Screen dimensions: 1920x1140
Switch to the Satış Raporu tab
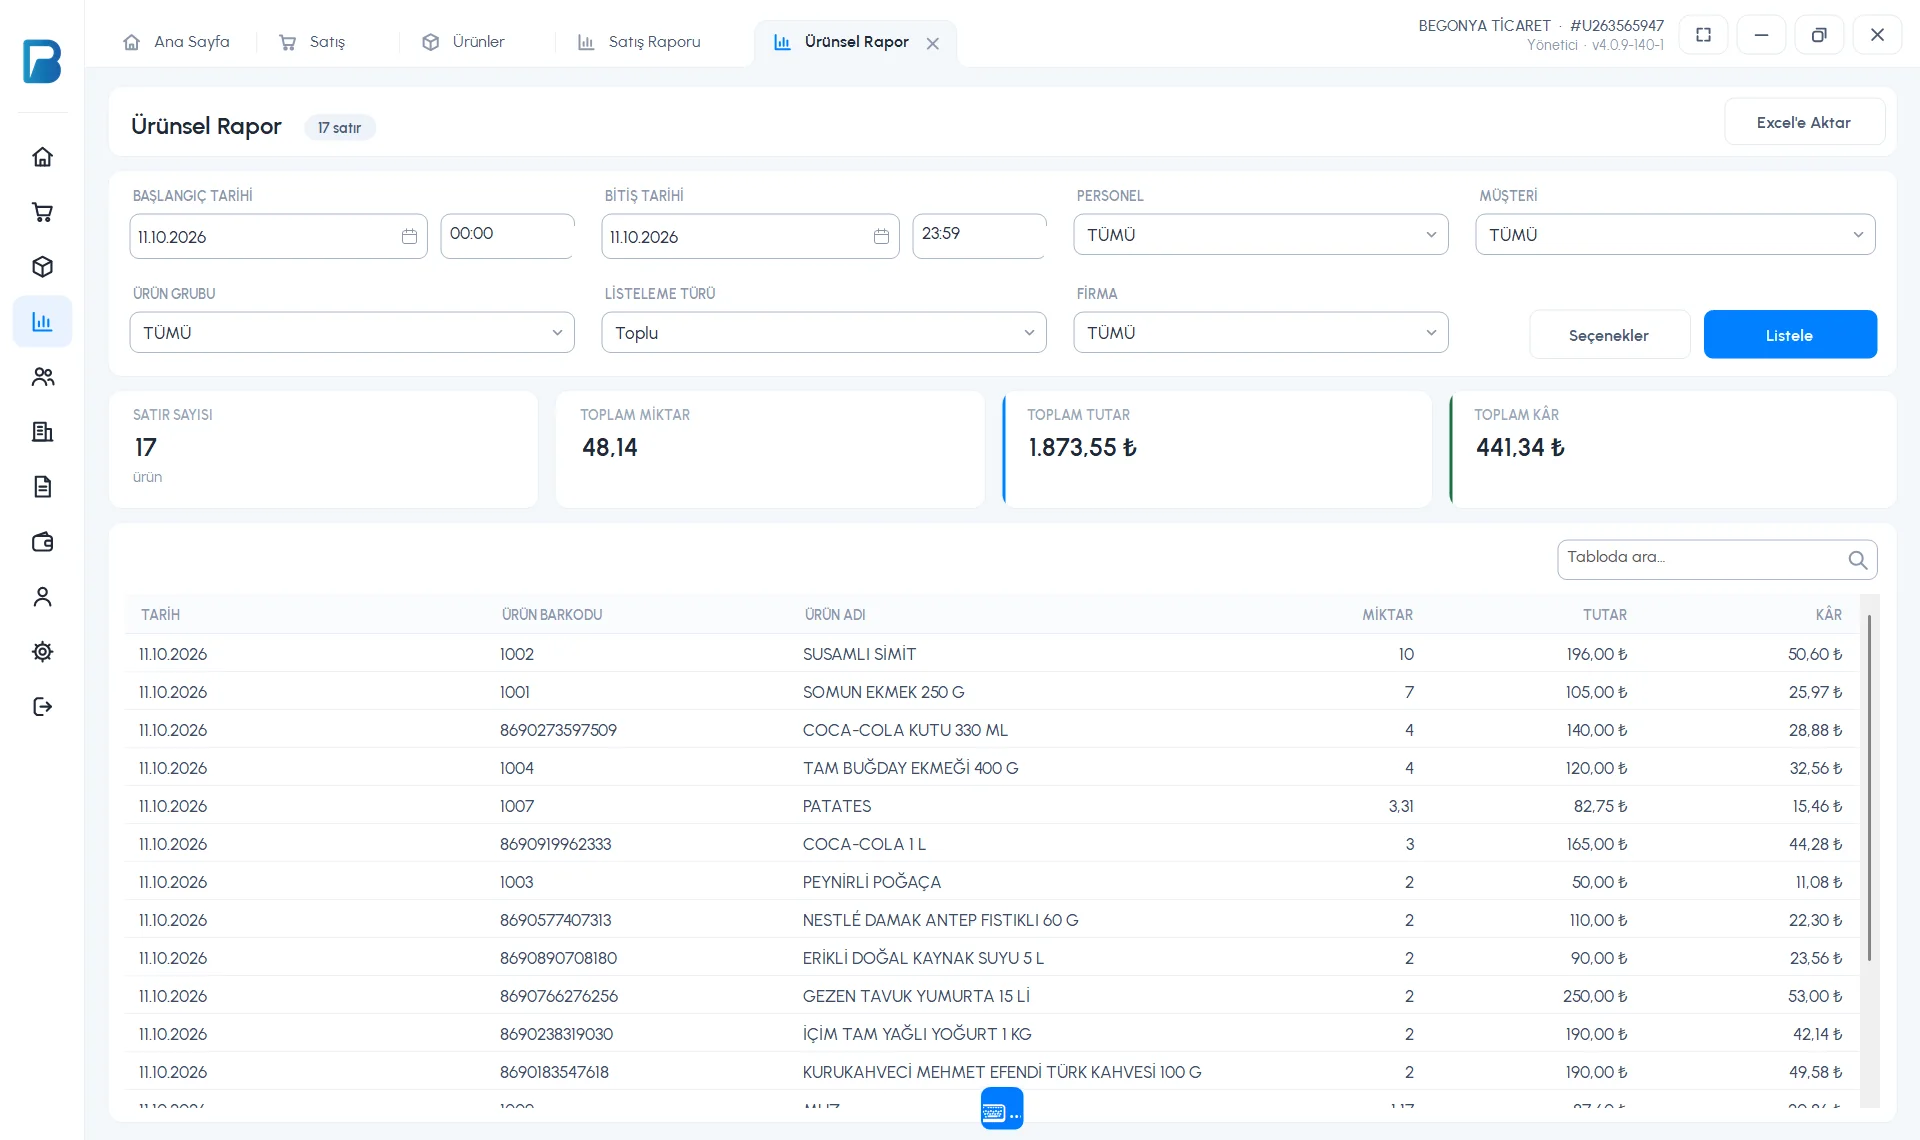tap(640, 42)
